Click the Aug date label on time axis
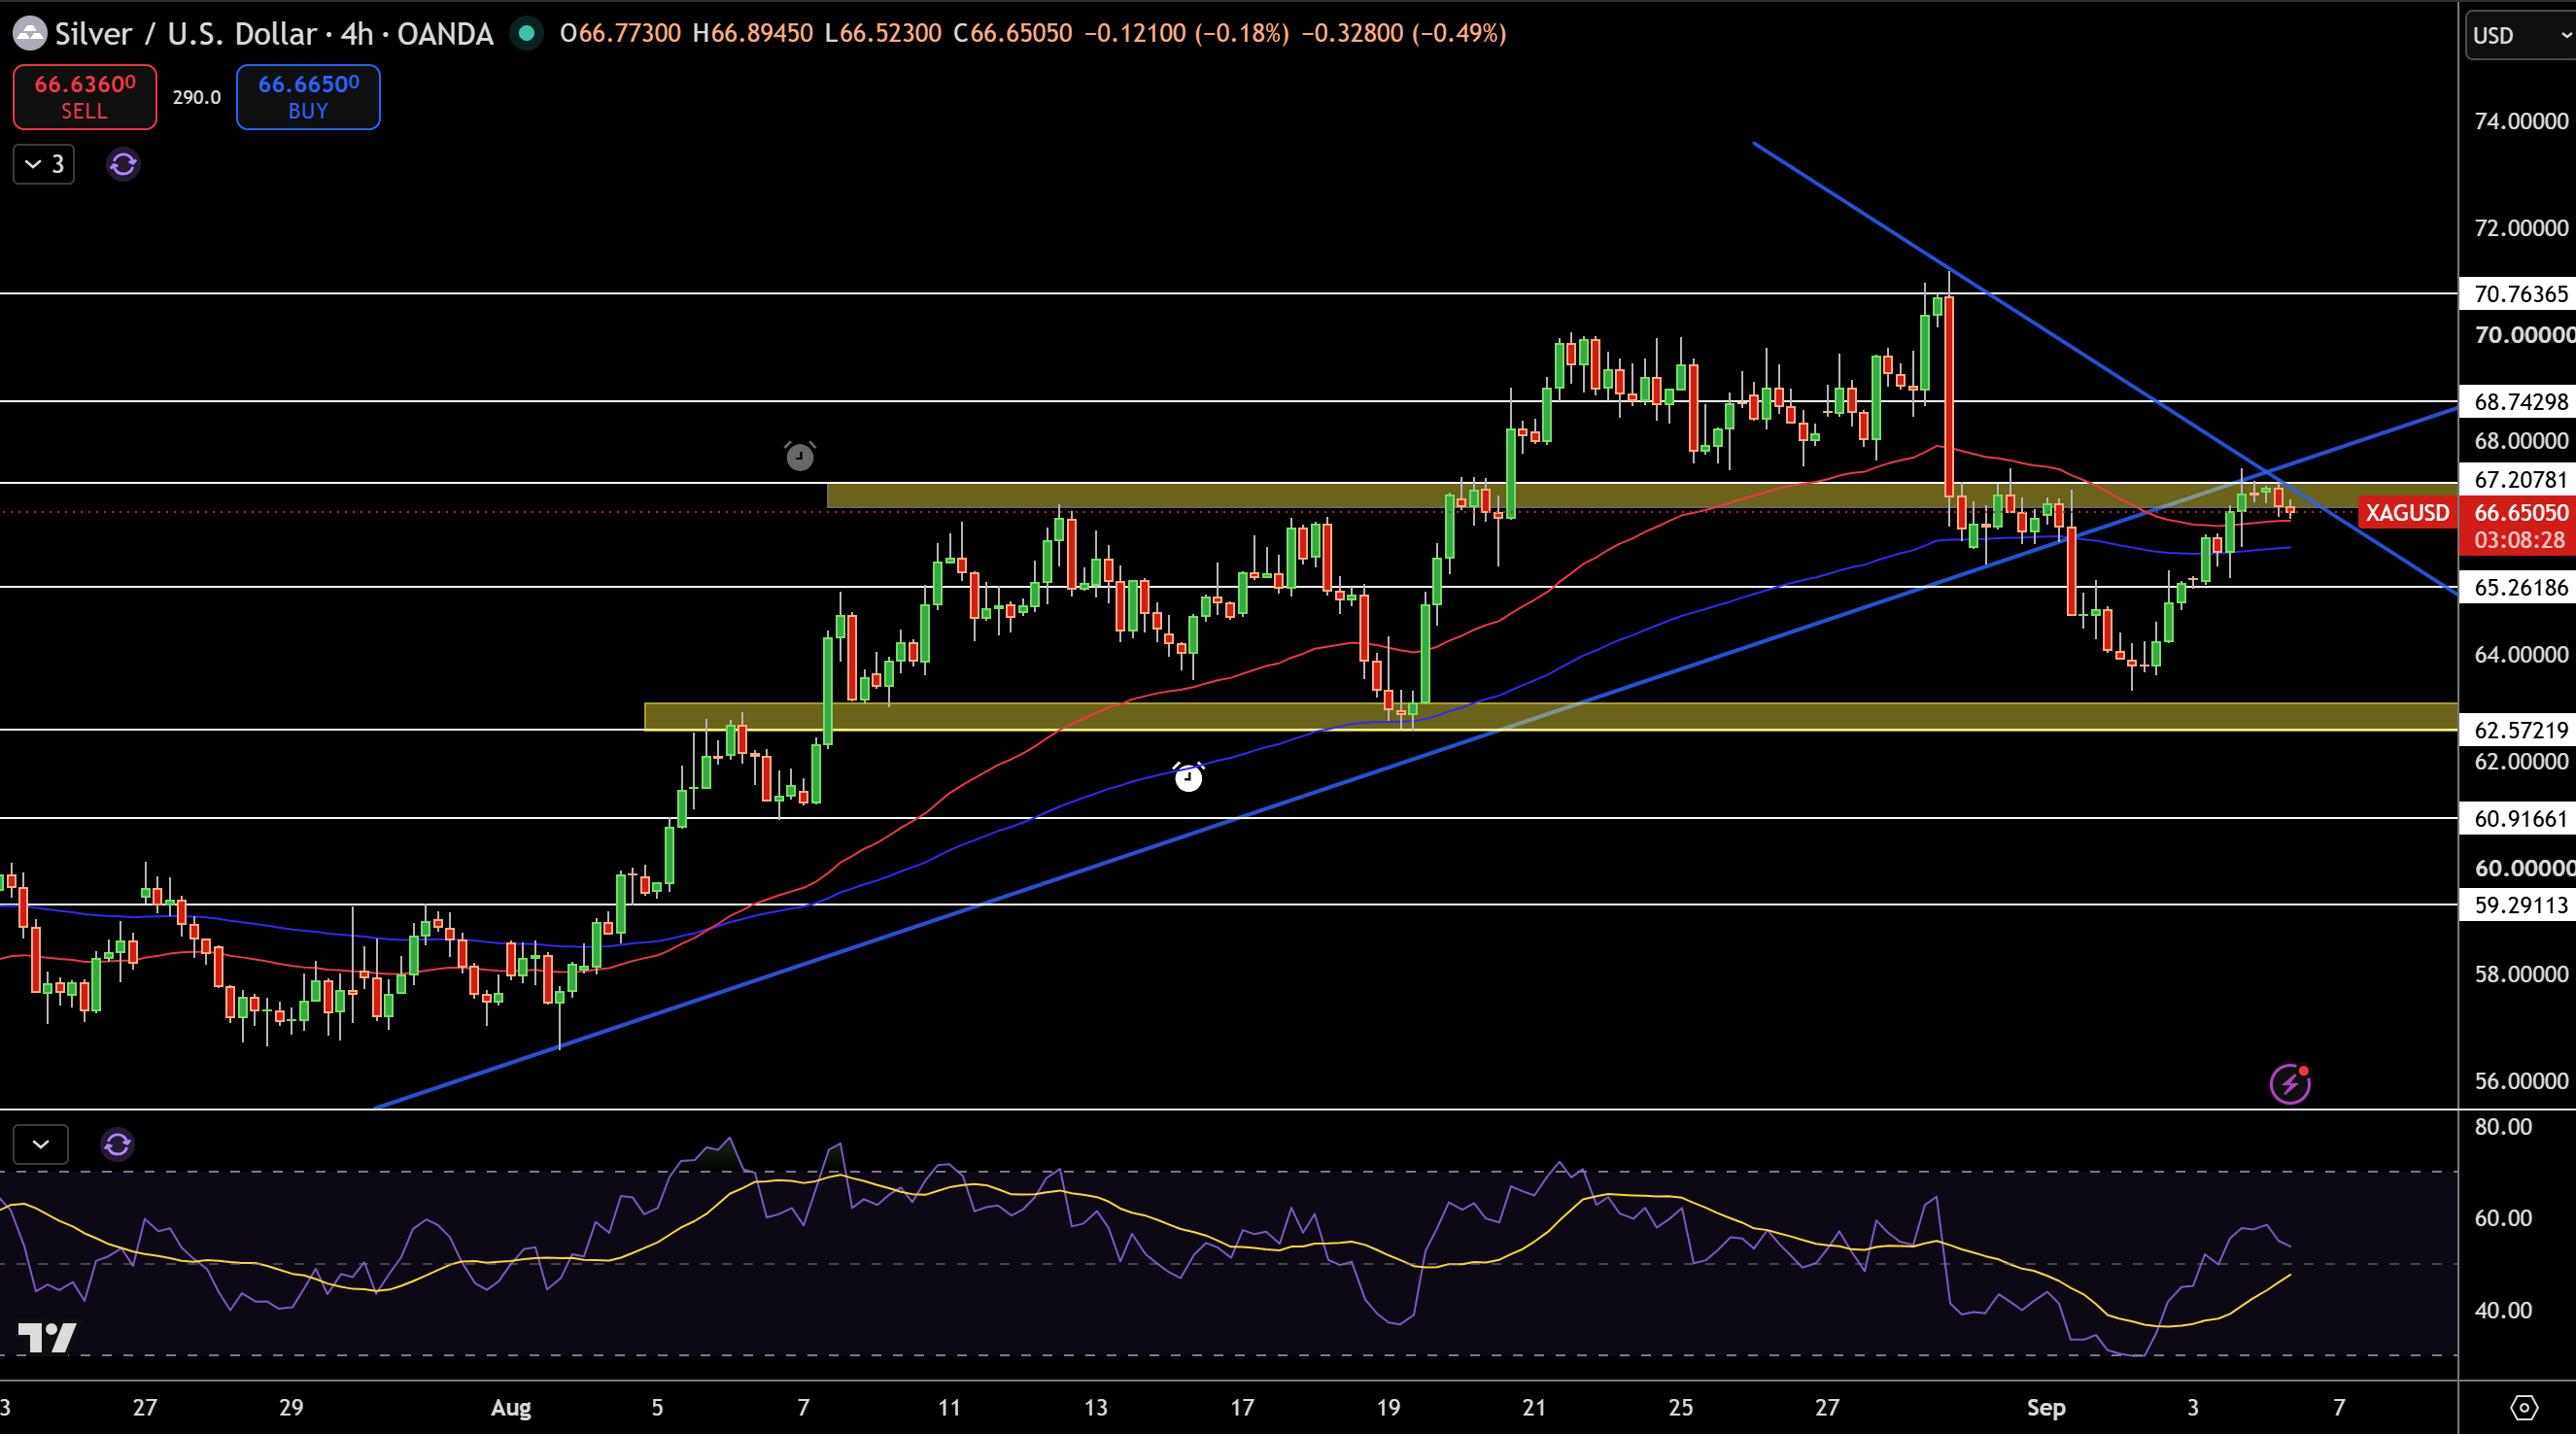This screenshot has height=1434, width=2576. [x=511, y=1408]
